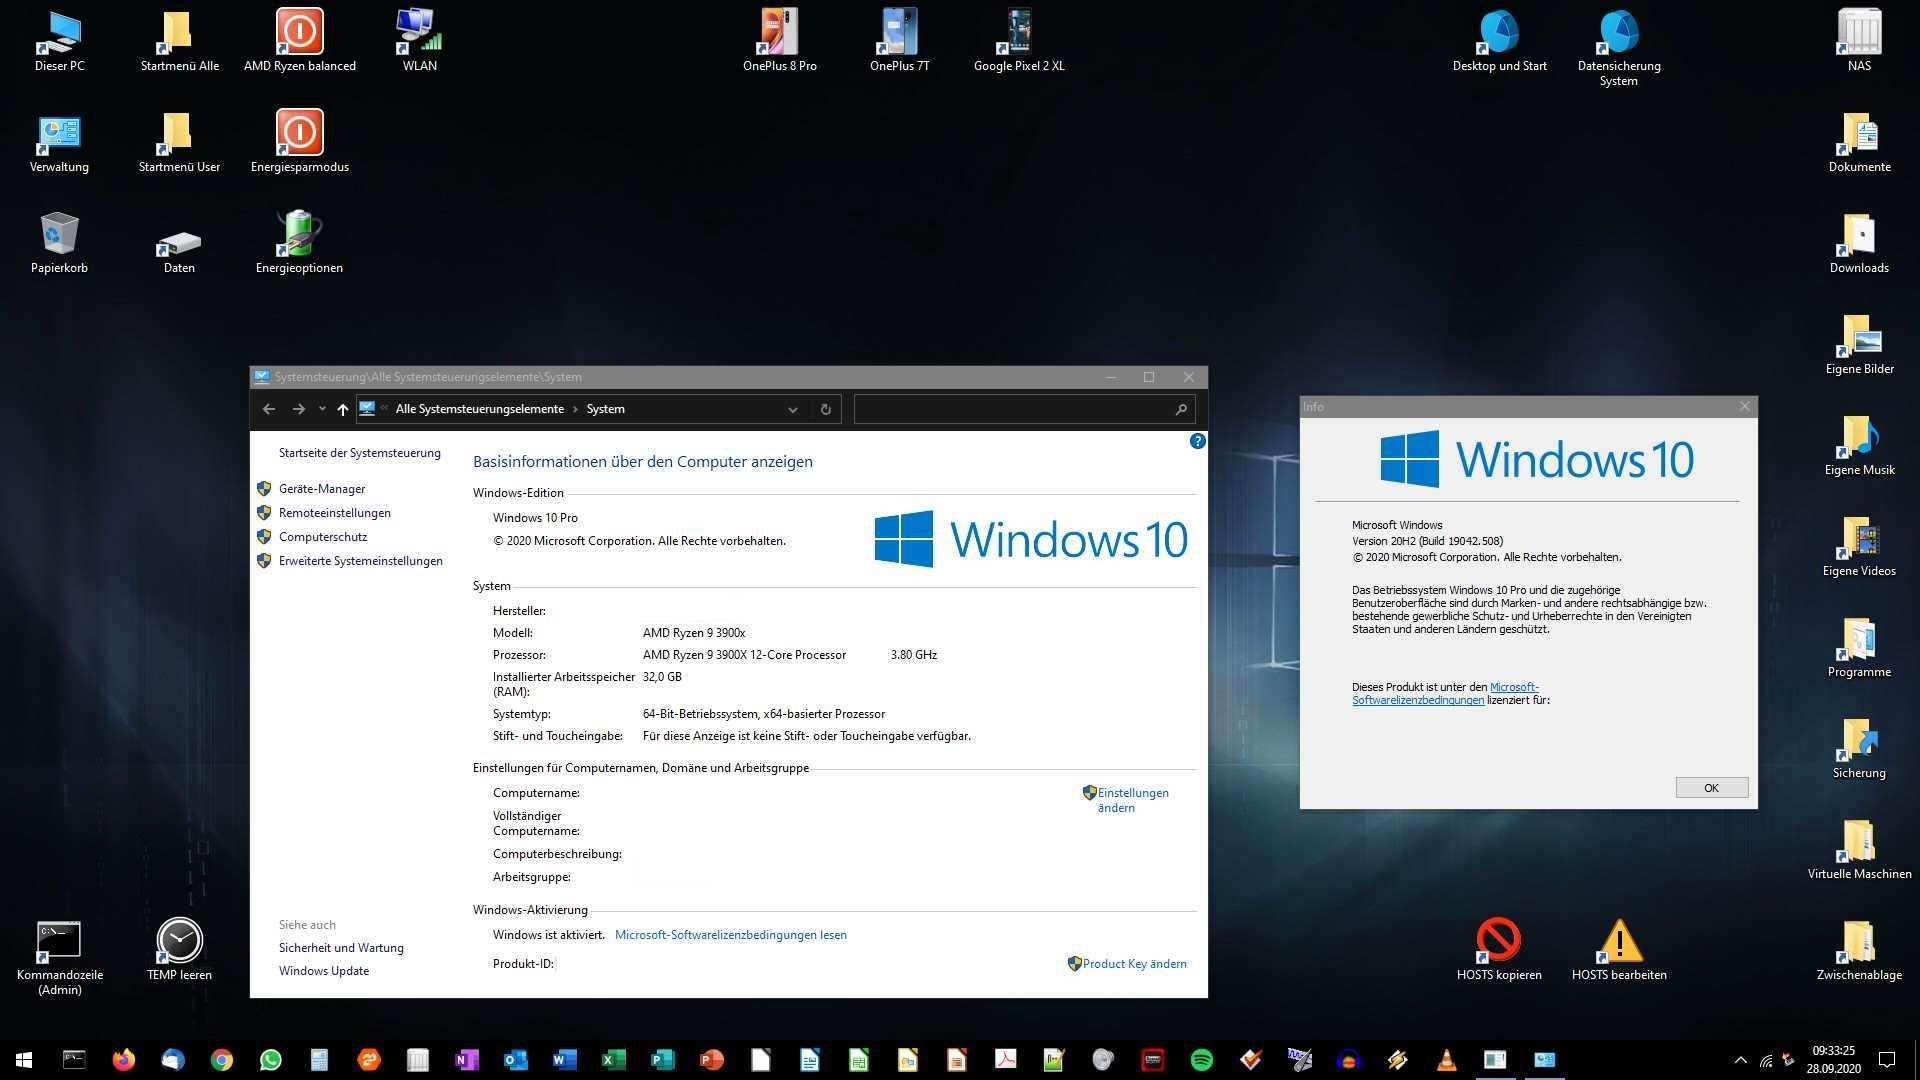The height and width of the screenshot is (1080, 1920).
Task: Launch Google Chrome from taskbar
Action: click(221, 1060)
